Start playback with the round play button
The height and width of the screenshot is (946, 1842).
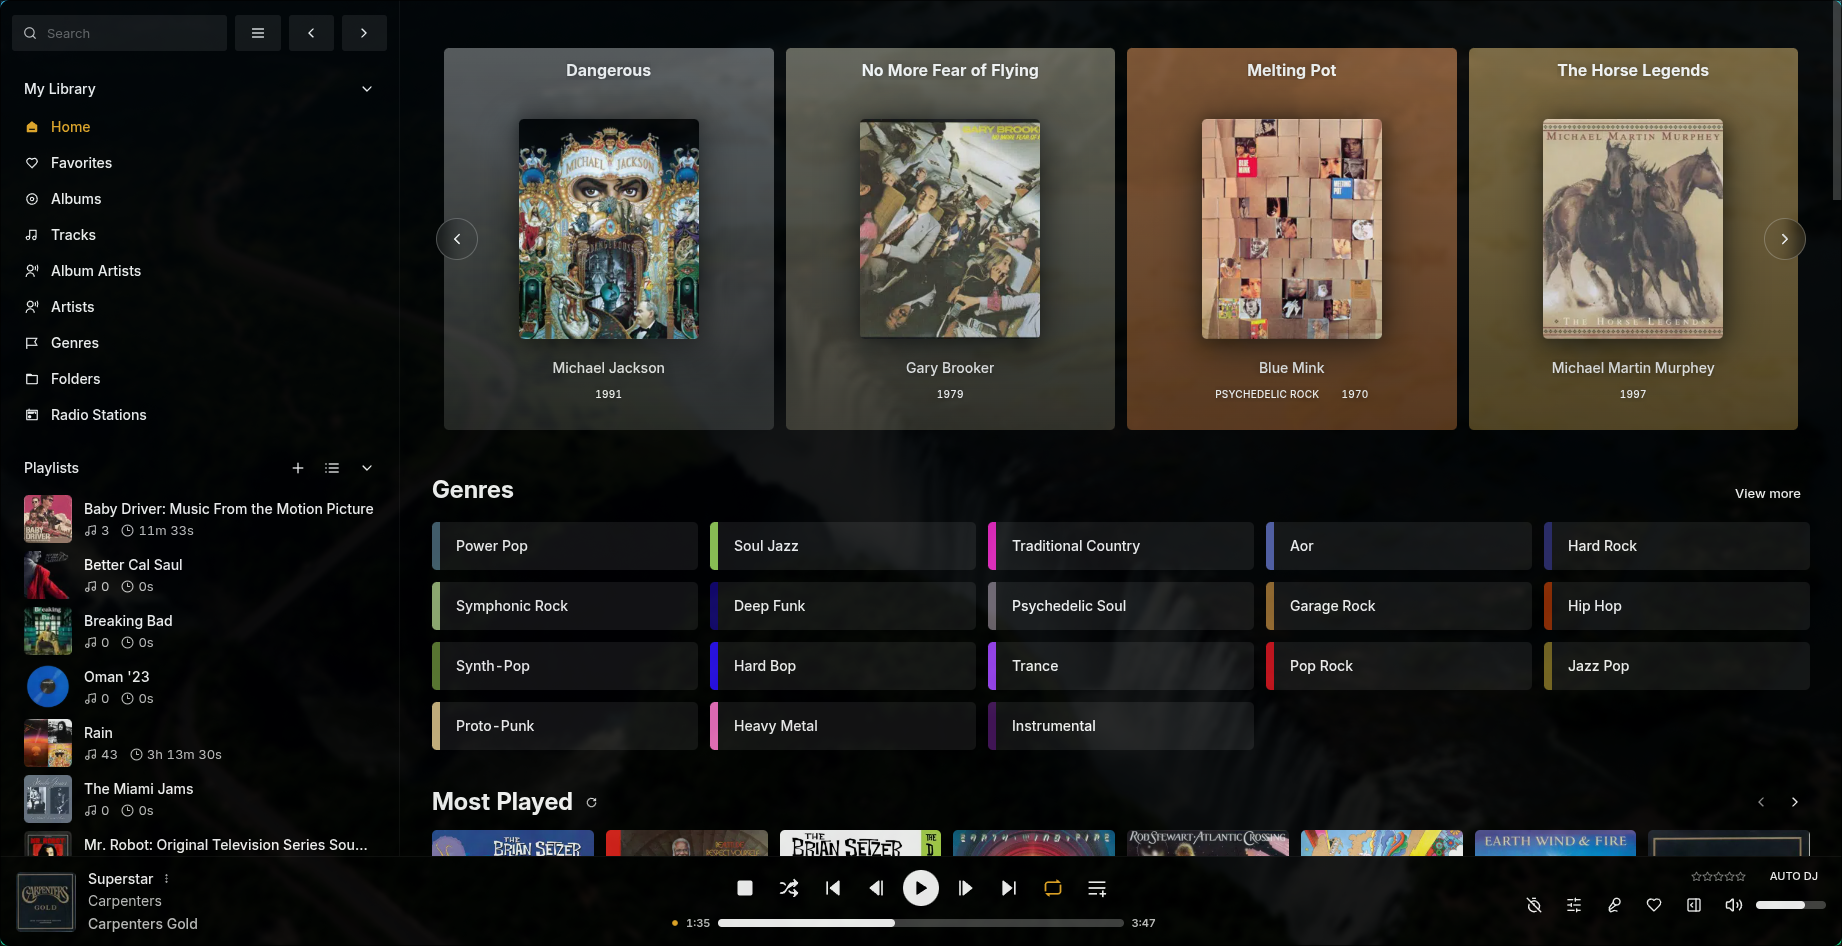[x=921, y=888]
